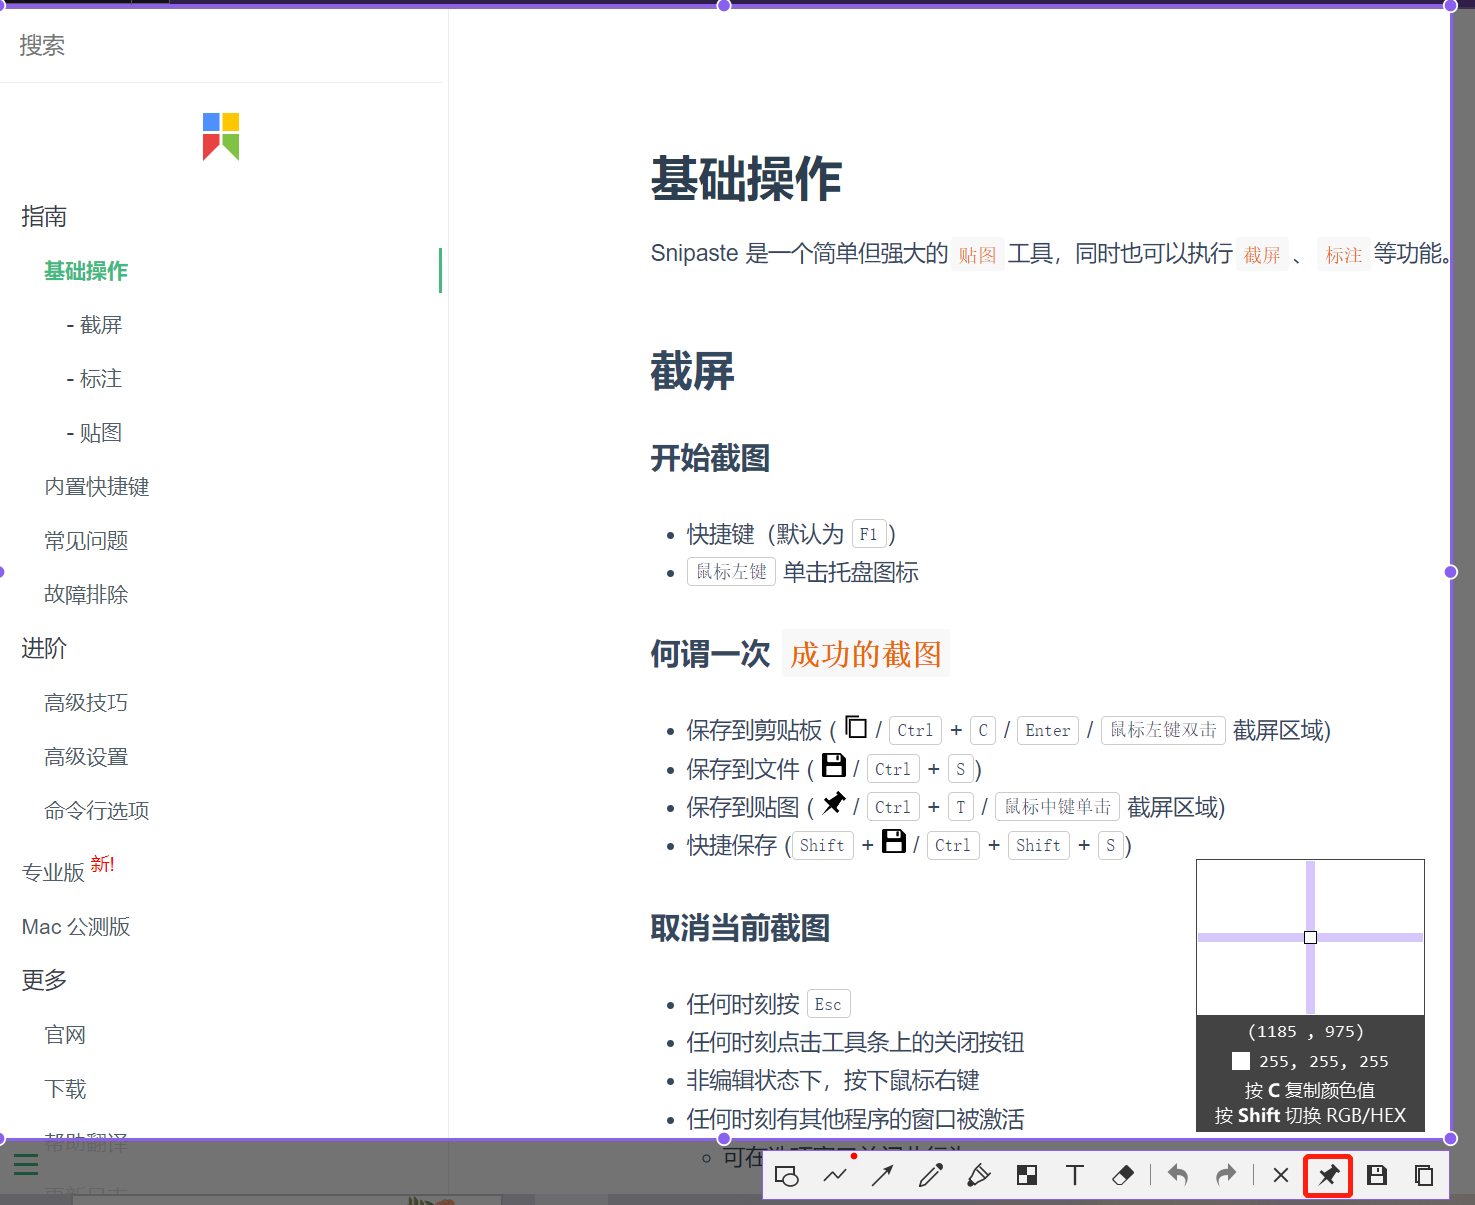Click the 开始截图 subheading
This screenshot has height=1205, width=1475.
coord(710,458)
